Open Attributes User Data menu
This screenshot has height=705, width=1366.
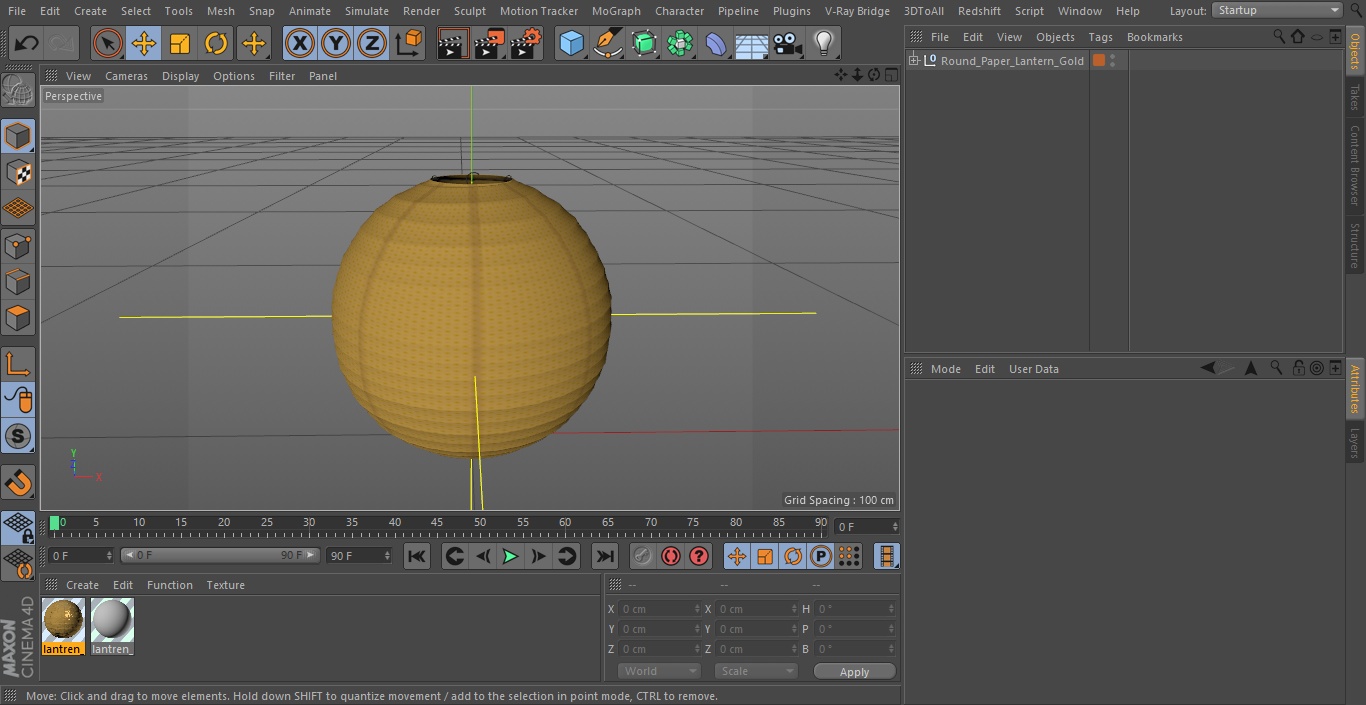pos(1033,369)
